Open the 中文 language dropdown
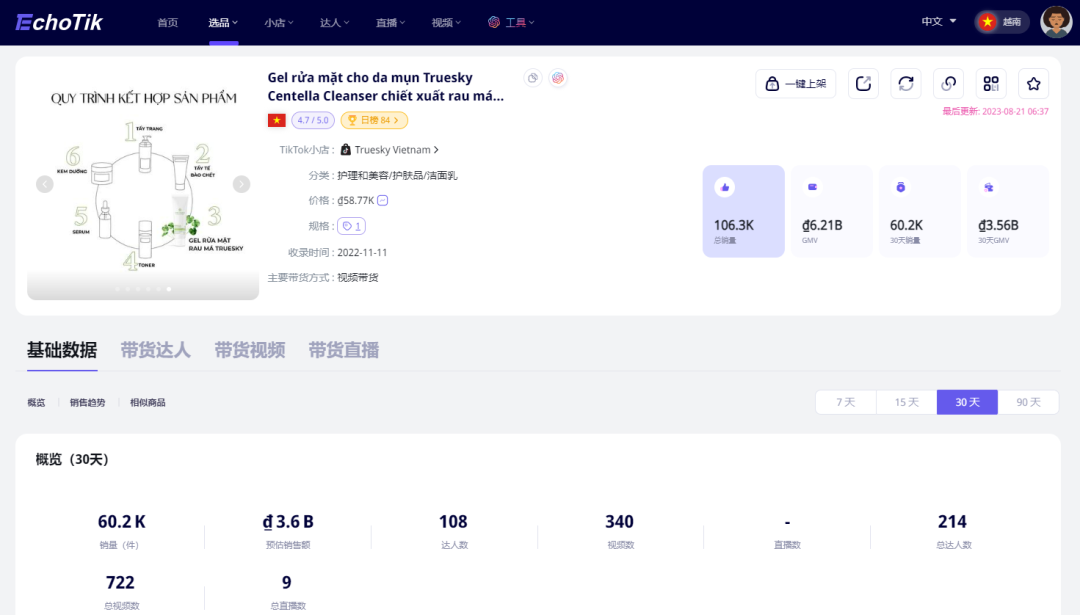 (x=938, y=19)
